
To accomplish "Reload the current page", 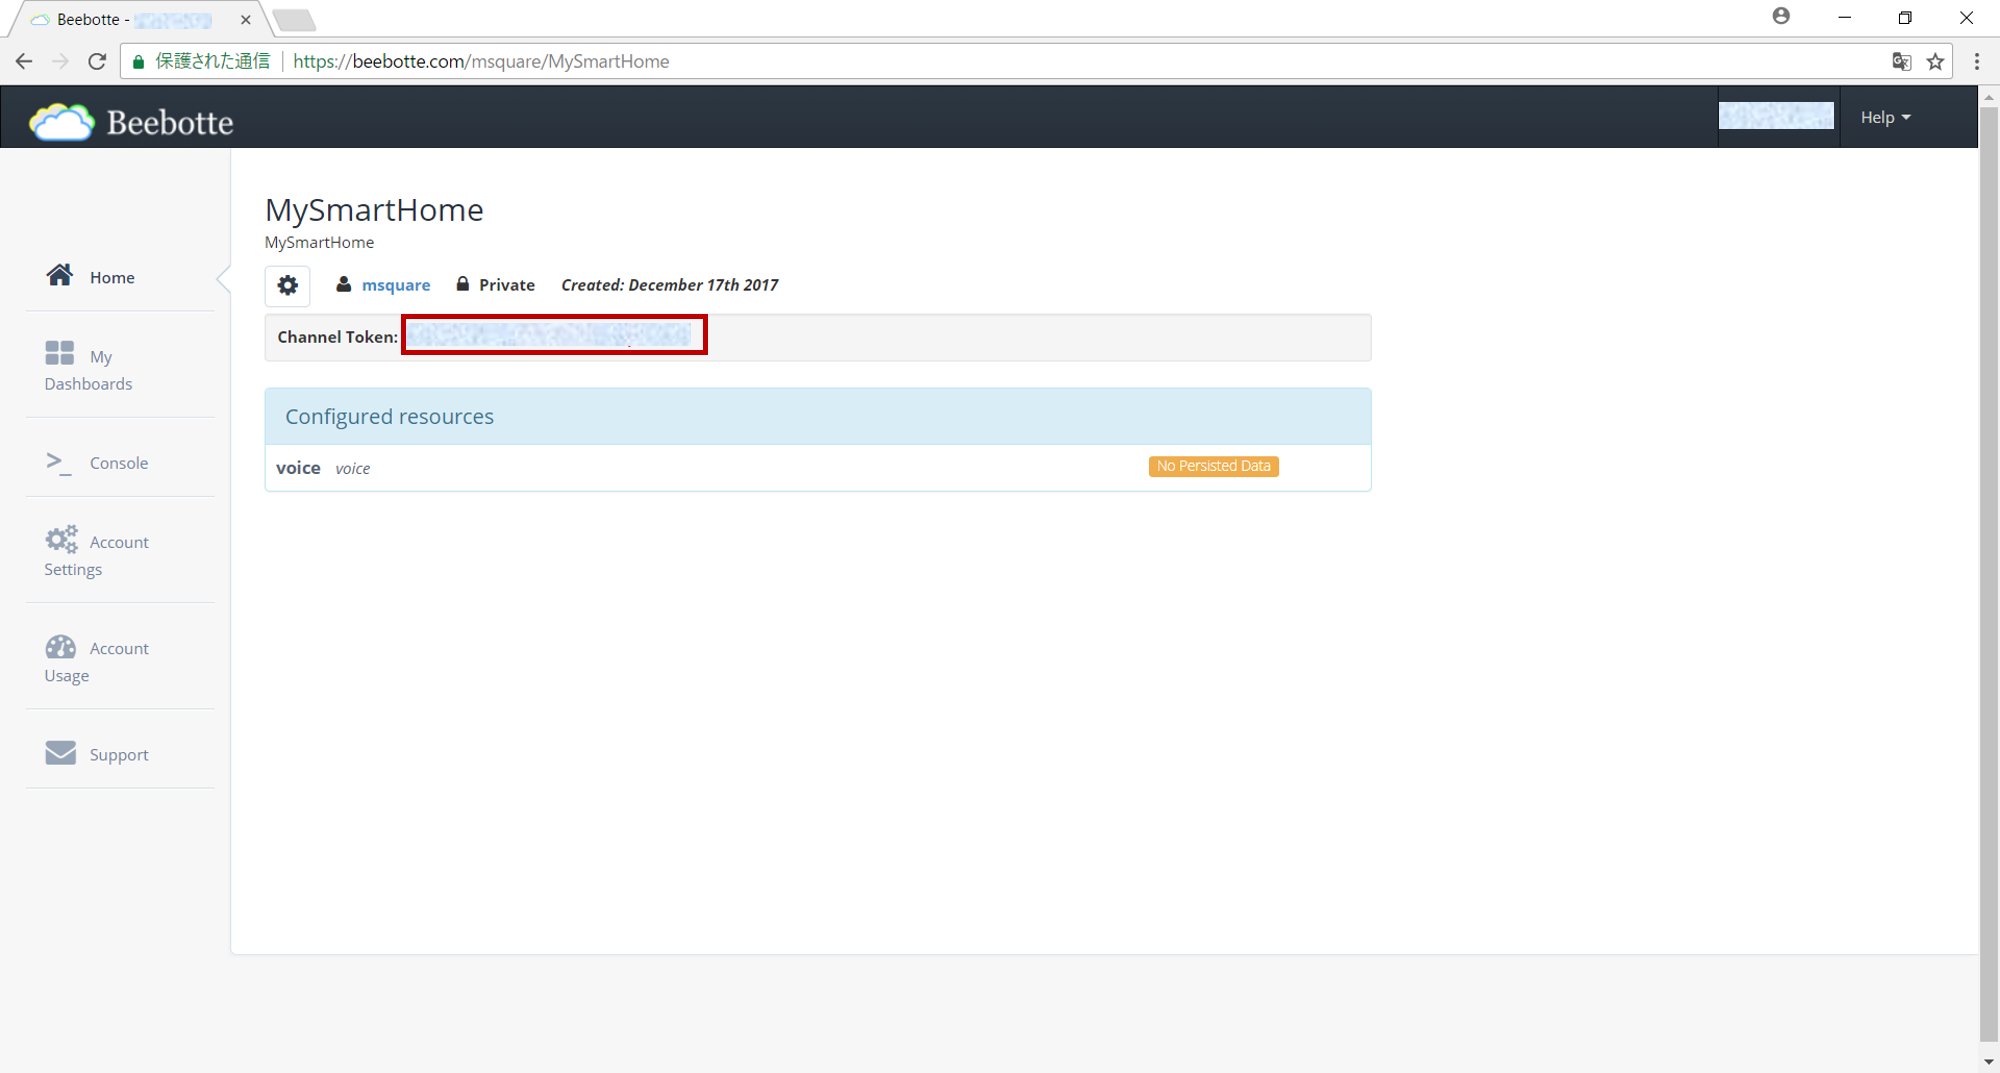I will coord(97,61).
